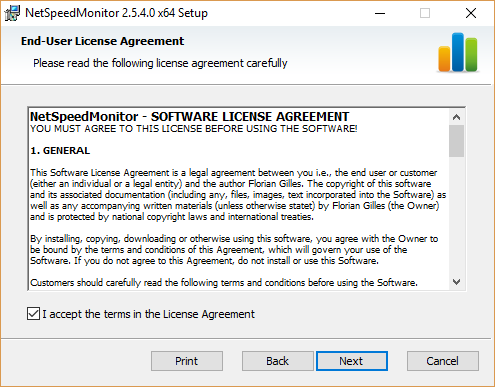
Task: Close the setup window with the X
Action: [471, 13]
